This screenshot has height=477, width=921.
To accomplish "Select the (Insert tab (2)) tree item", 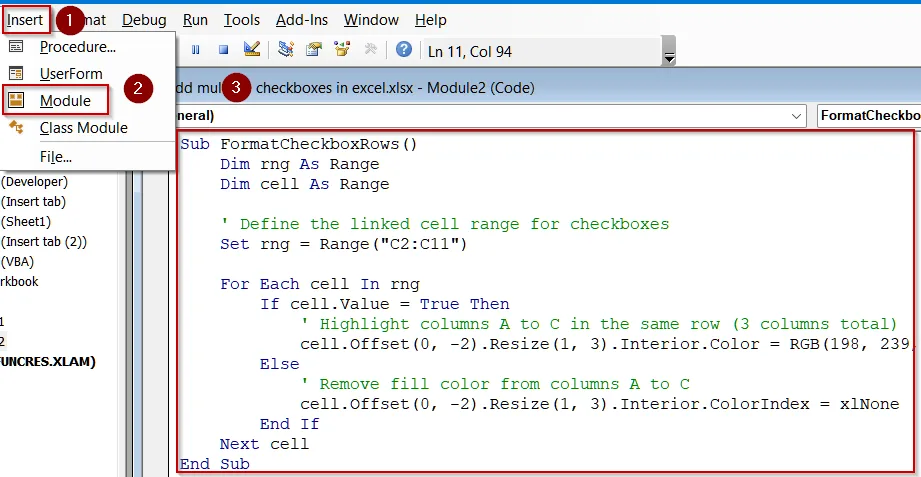I will (43, 242).
